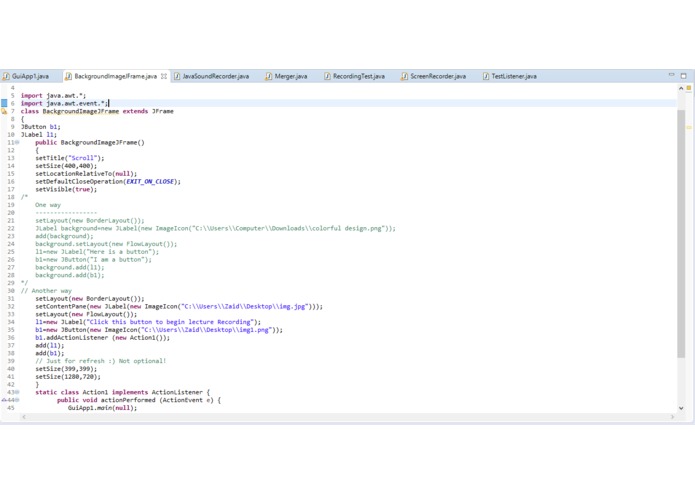Maximize the editor area

click(684, 76)
